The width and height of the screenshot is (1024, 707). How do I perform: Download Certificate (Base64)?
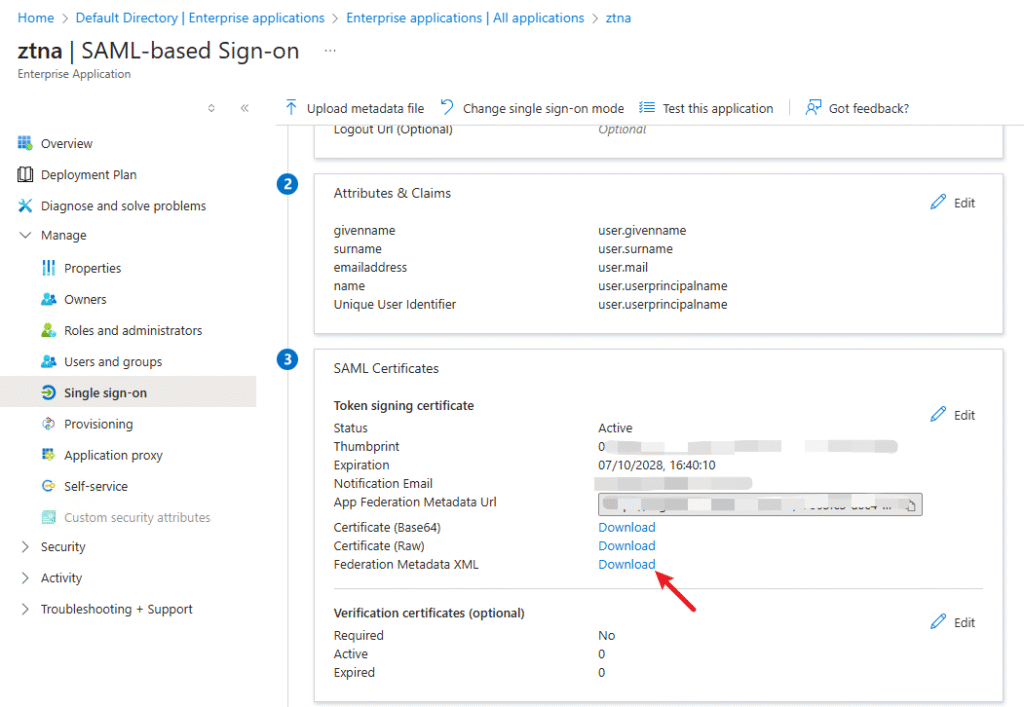[x=626, y=527]
